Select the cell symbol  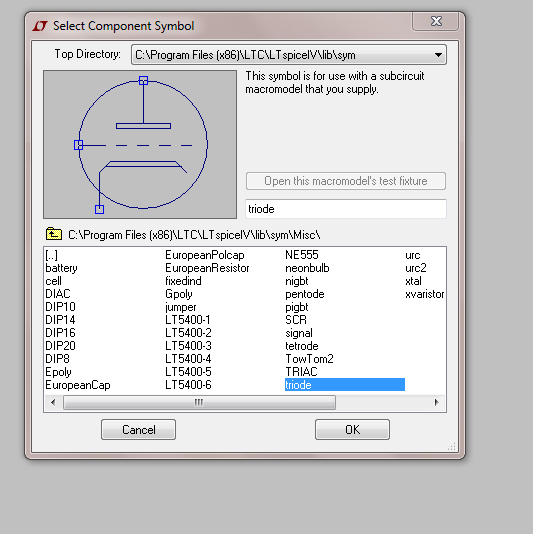click(x=53, y=281)
